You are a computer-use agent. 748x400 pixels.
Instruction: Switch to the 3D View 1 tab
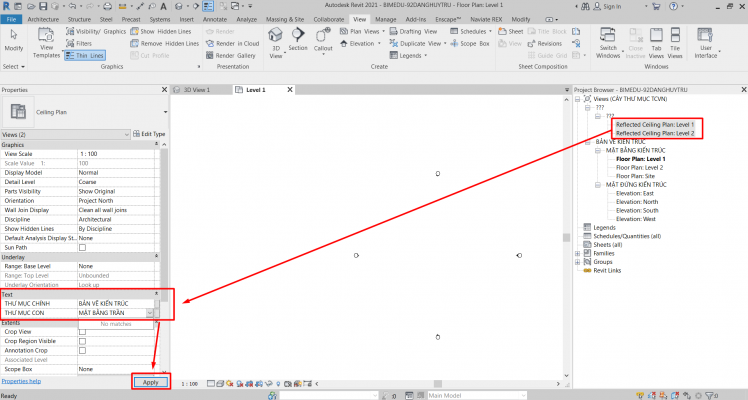pyautogui.click(x=198, y=90)
